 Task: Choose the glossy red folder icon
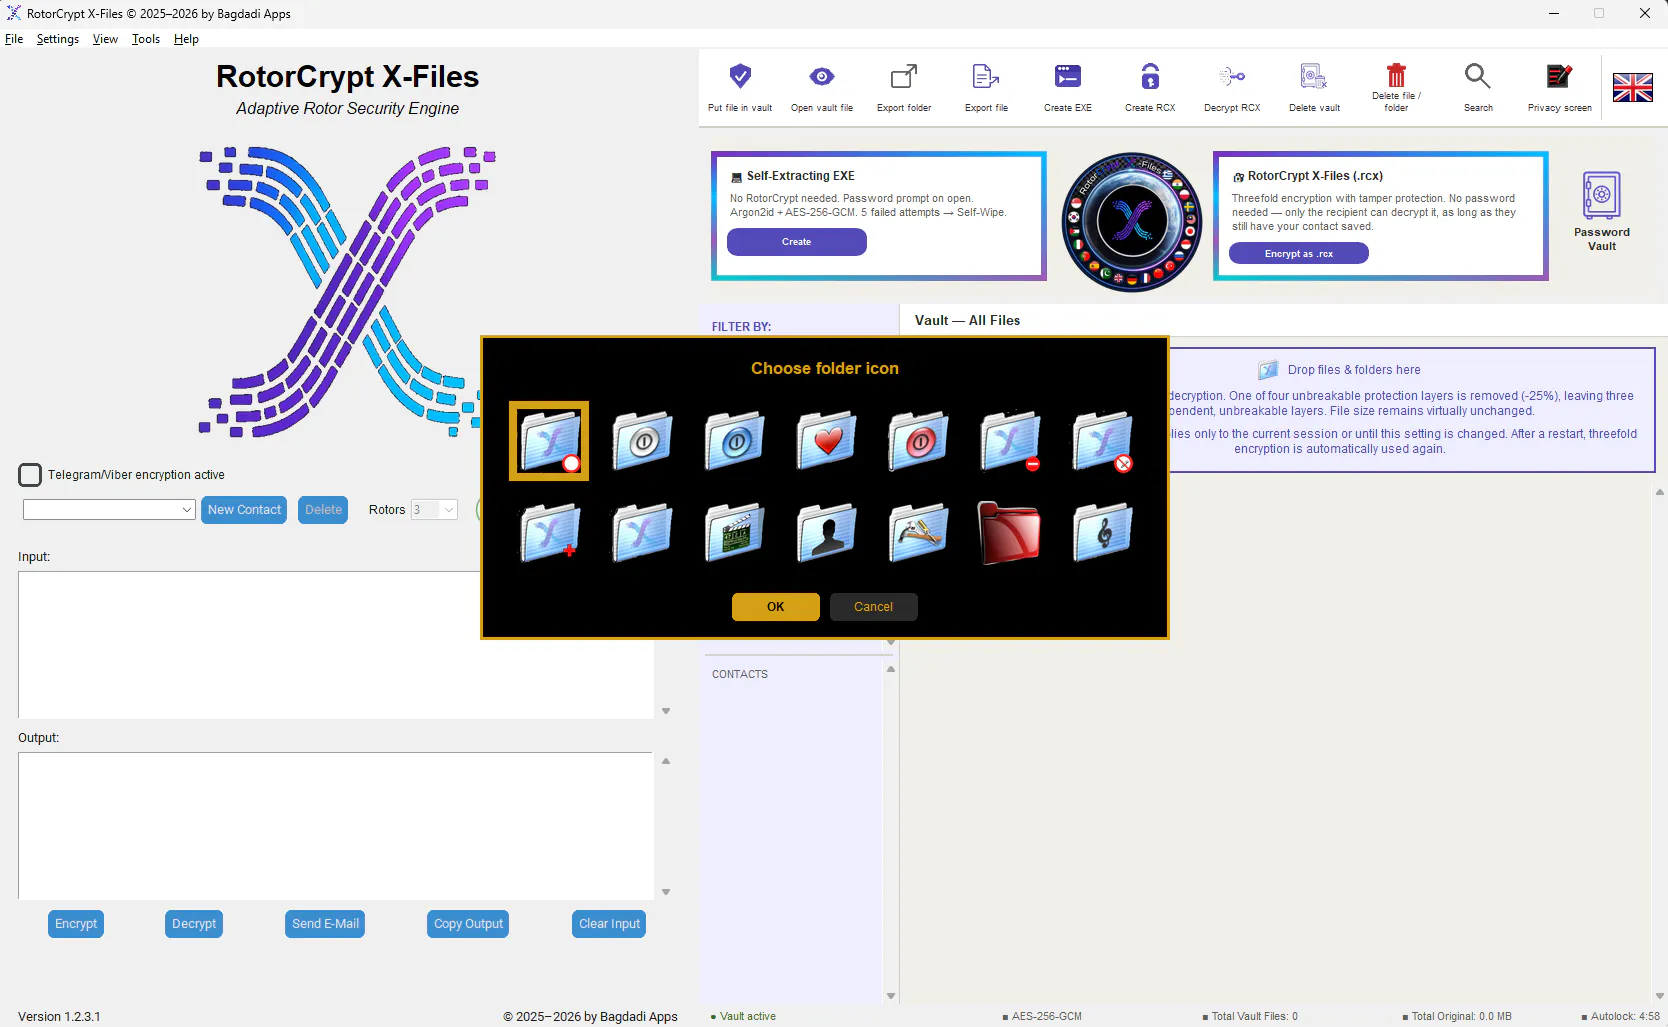(x=1010, y=532)
